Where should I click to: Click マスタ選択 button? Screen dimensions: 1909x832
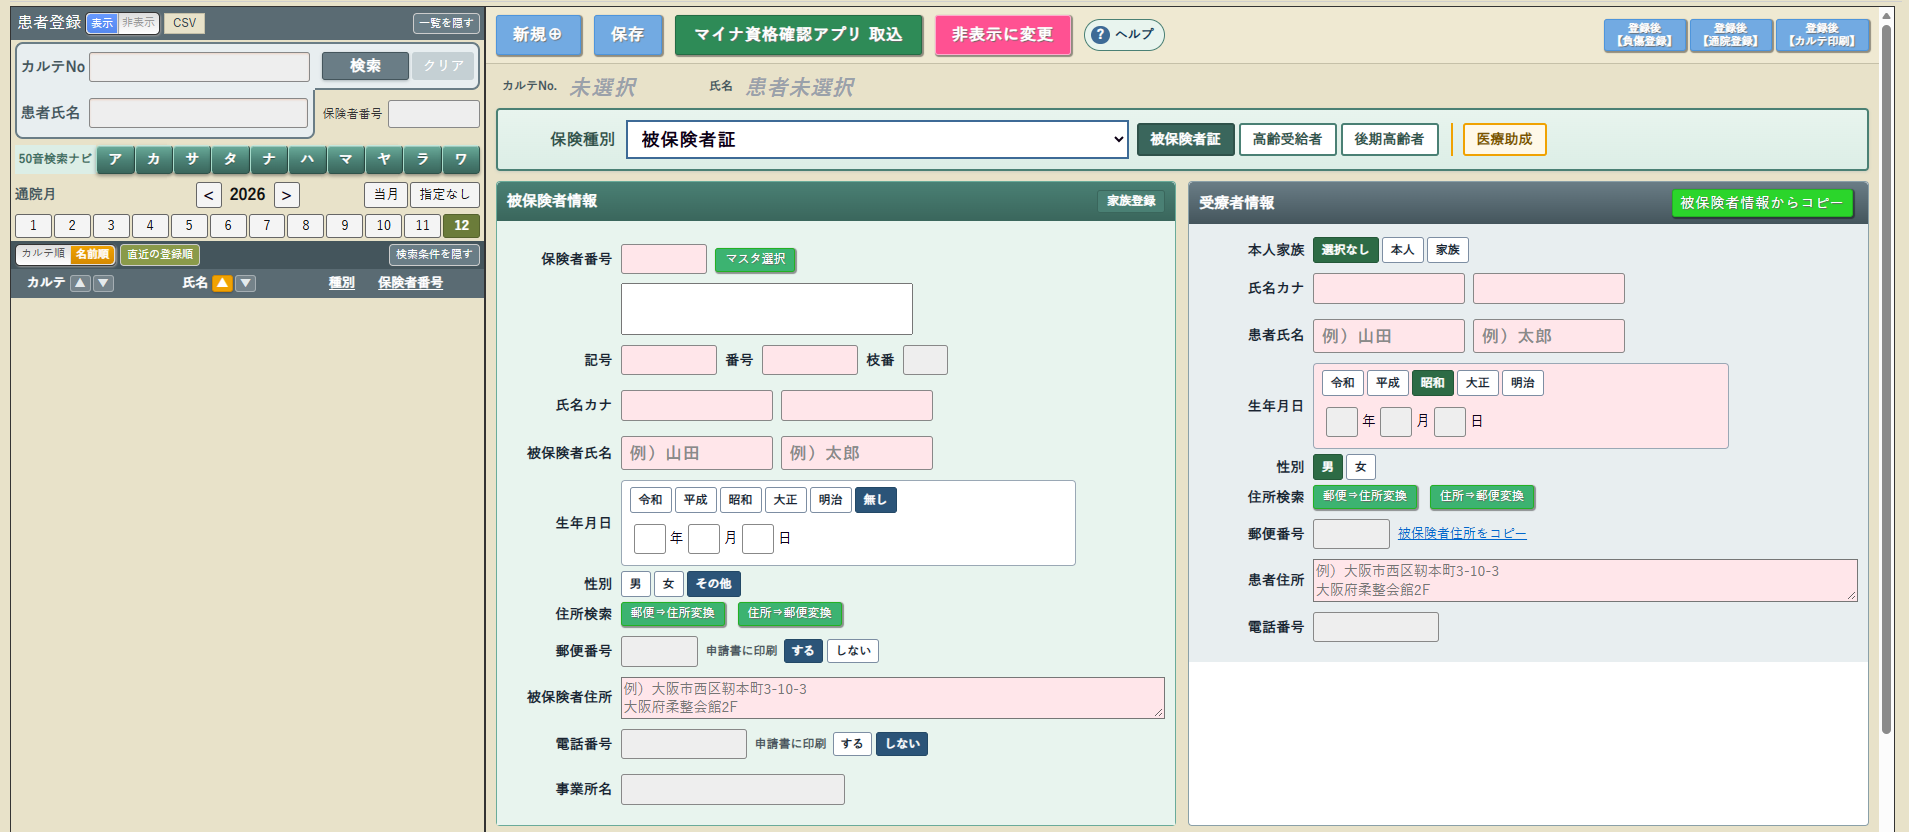[x=755, y=259]
